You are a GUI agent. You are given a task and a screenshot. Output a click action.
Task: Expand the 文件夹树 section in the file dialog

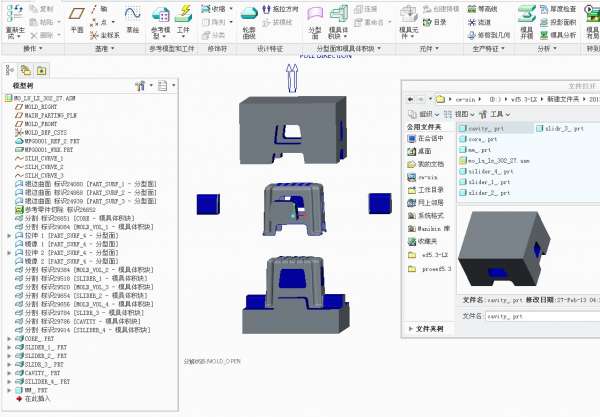[x=411, y=329]
